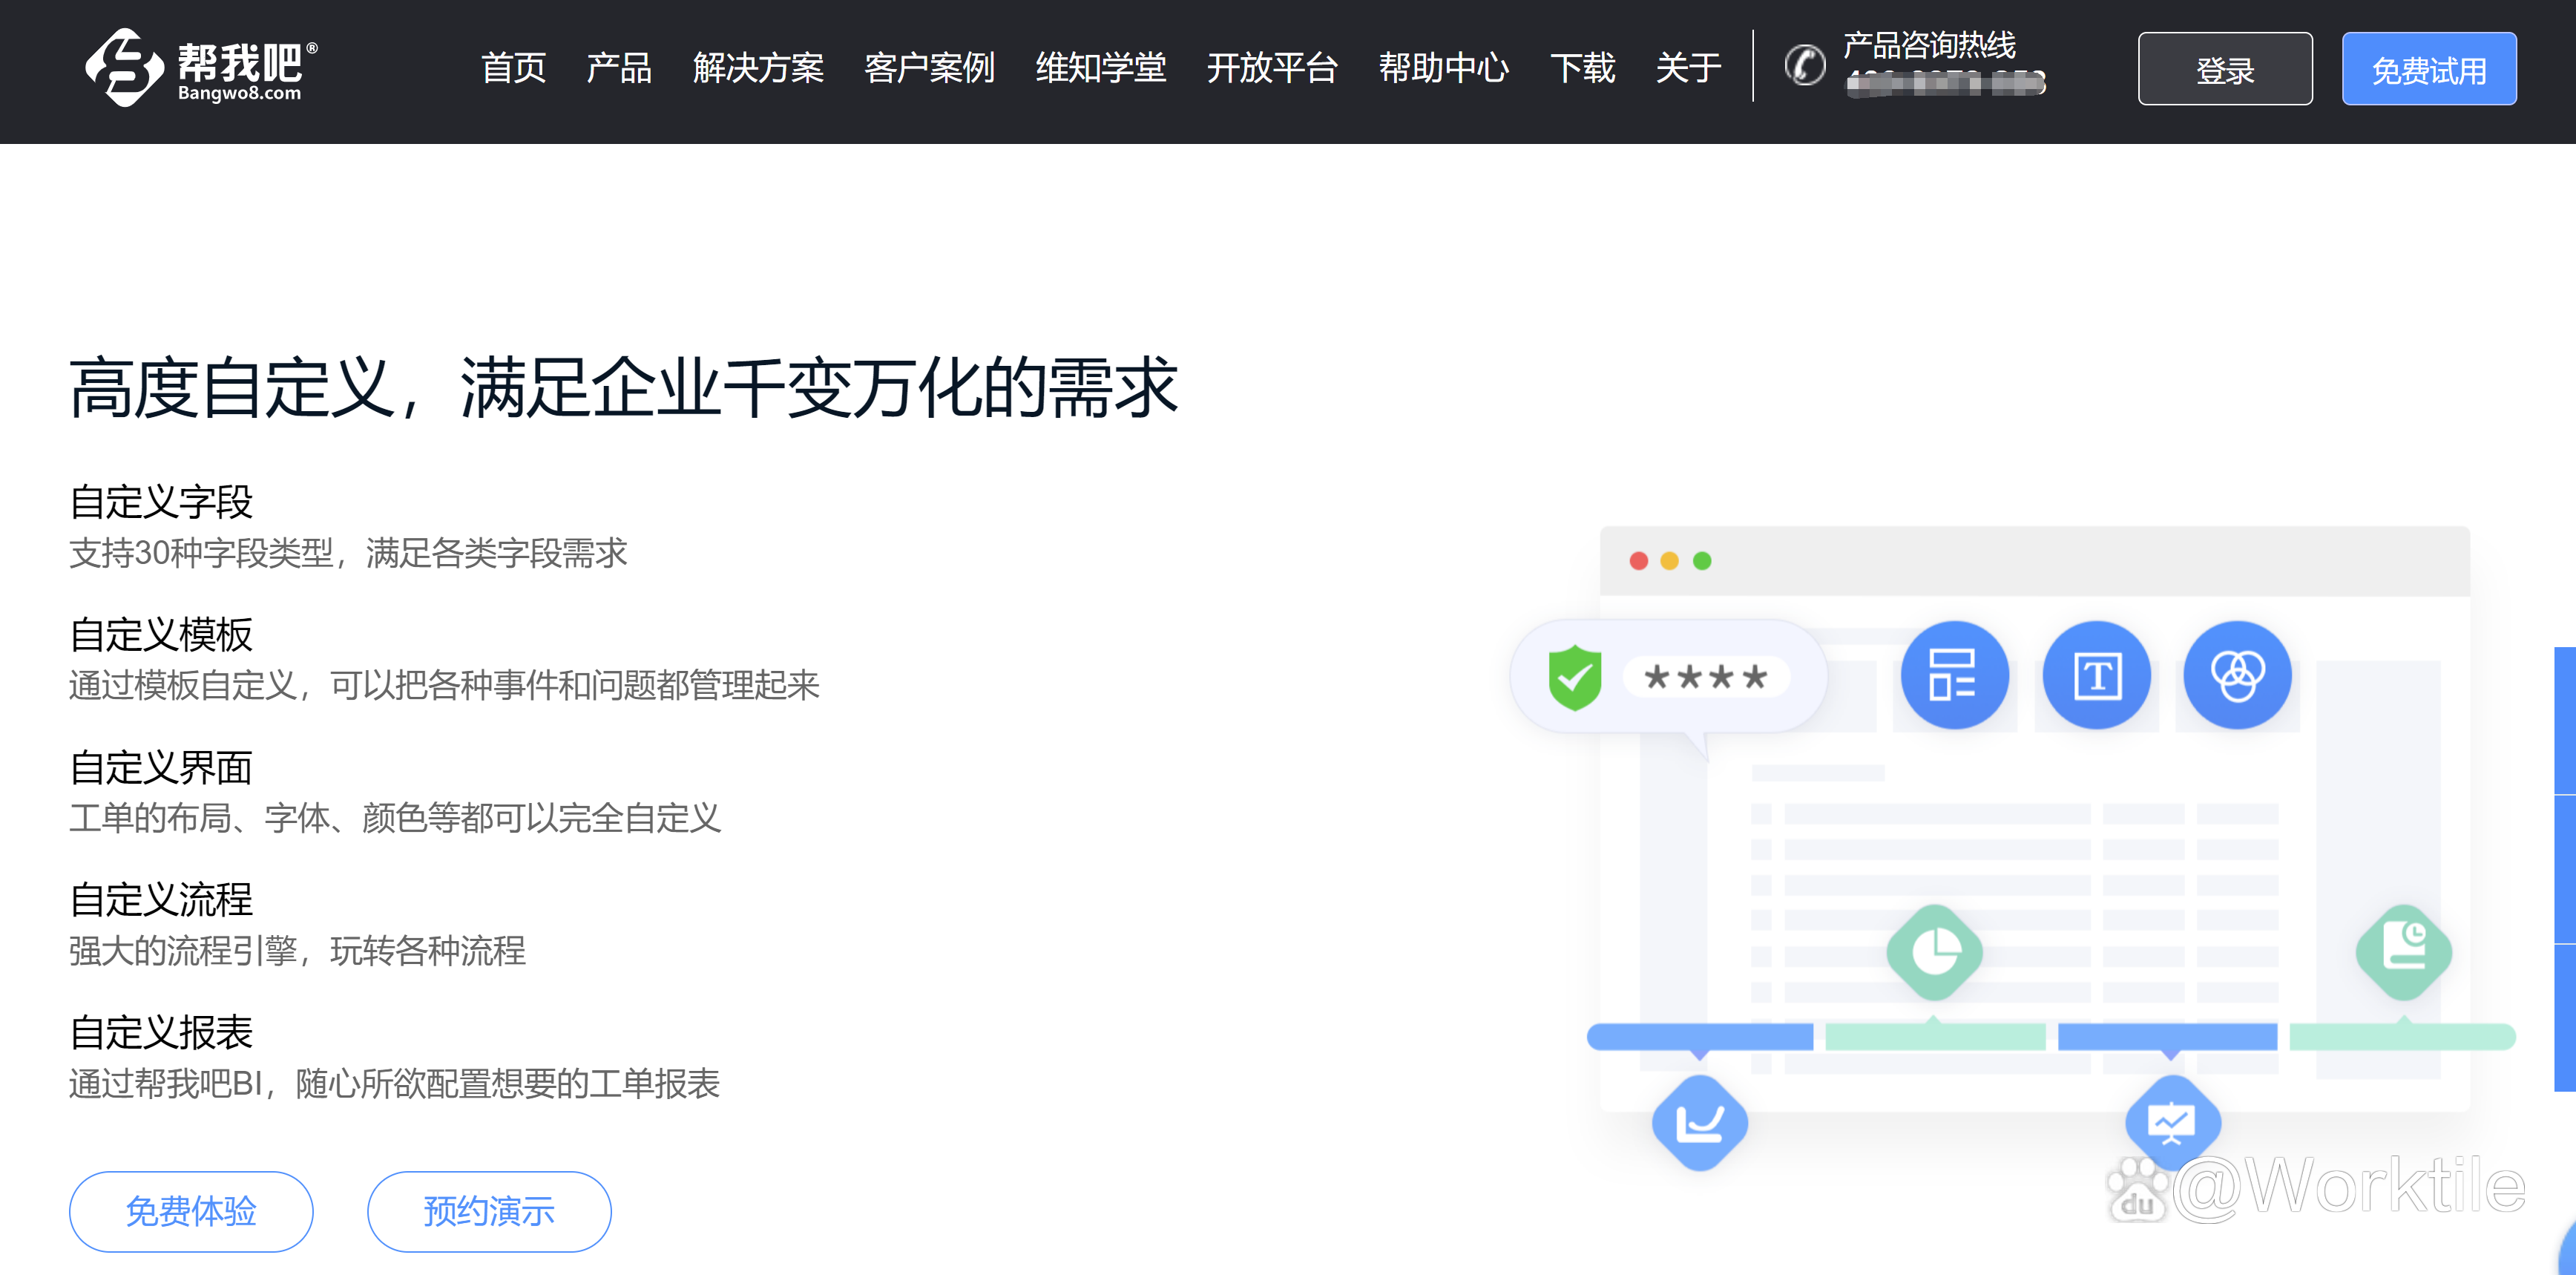Screen dimensions: 2576x1275
Task: Click the 免费体验 outlined button
Action: coord(191,1211)
